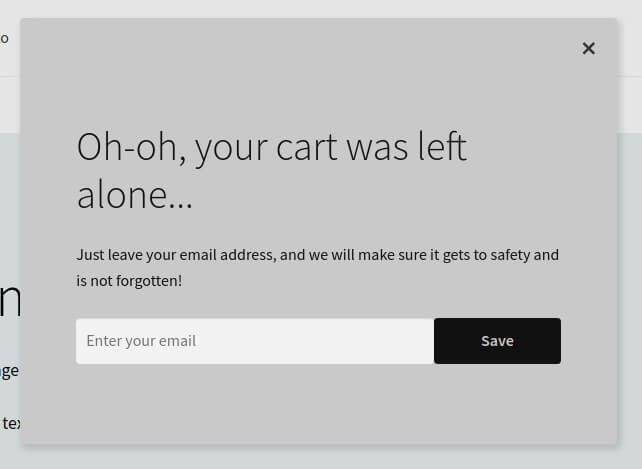The height and width of the screenshot is (469, 642).
Task: Click the 'Just leave your email address' text line
Action: [x=317, y=255]
